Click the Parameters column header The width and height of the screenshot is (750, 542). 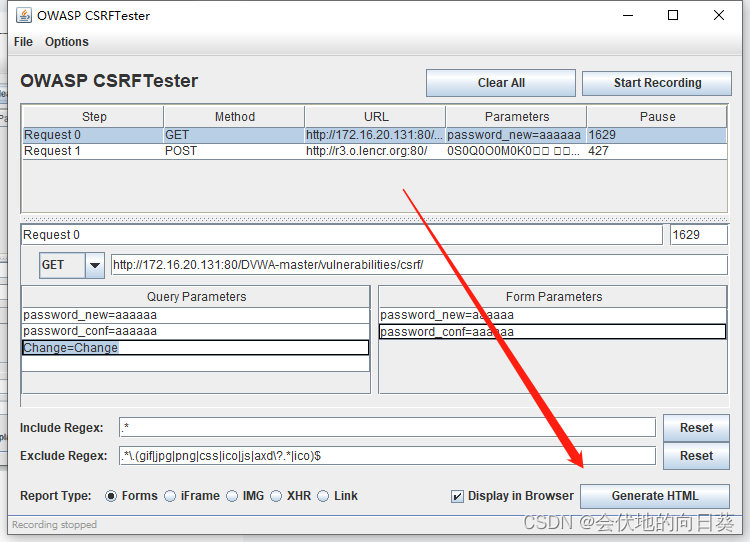[517, 117]
